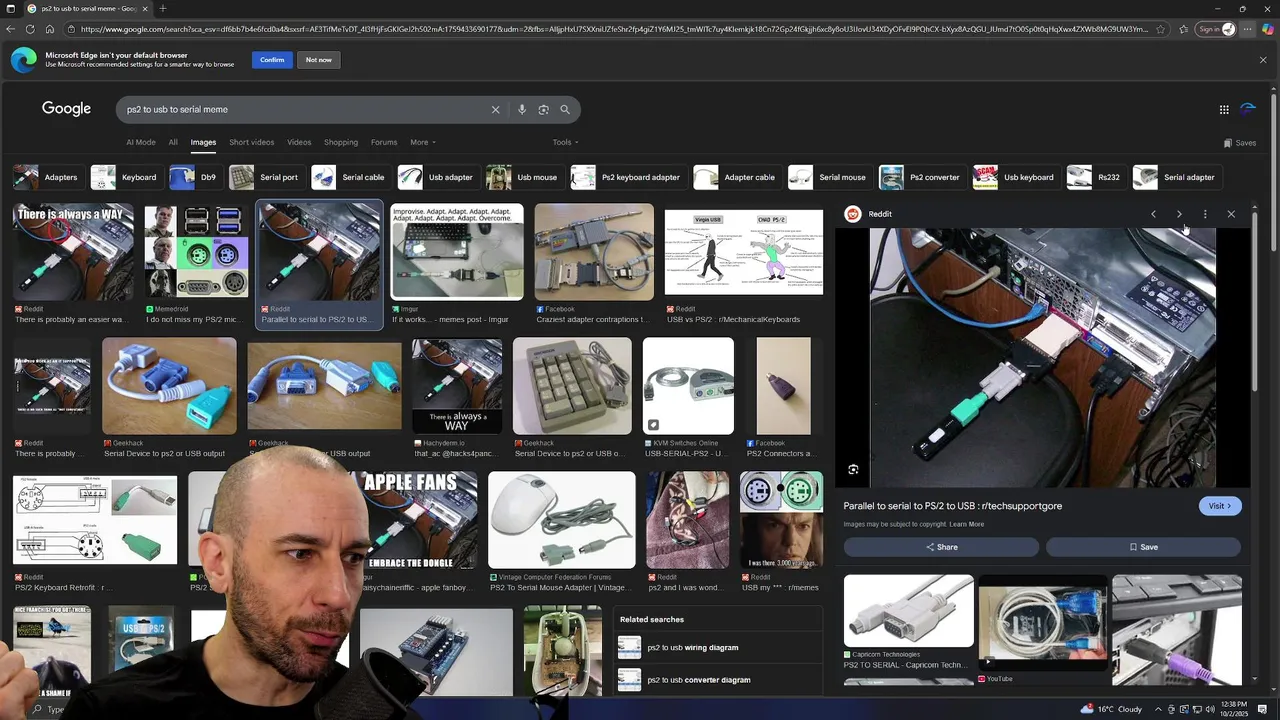Open the Copilot sidebar icon

point(1268,29)
